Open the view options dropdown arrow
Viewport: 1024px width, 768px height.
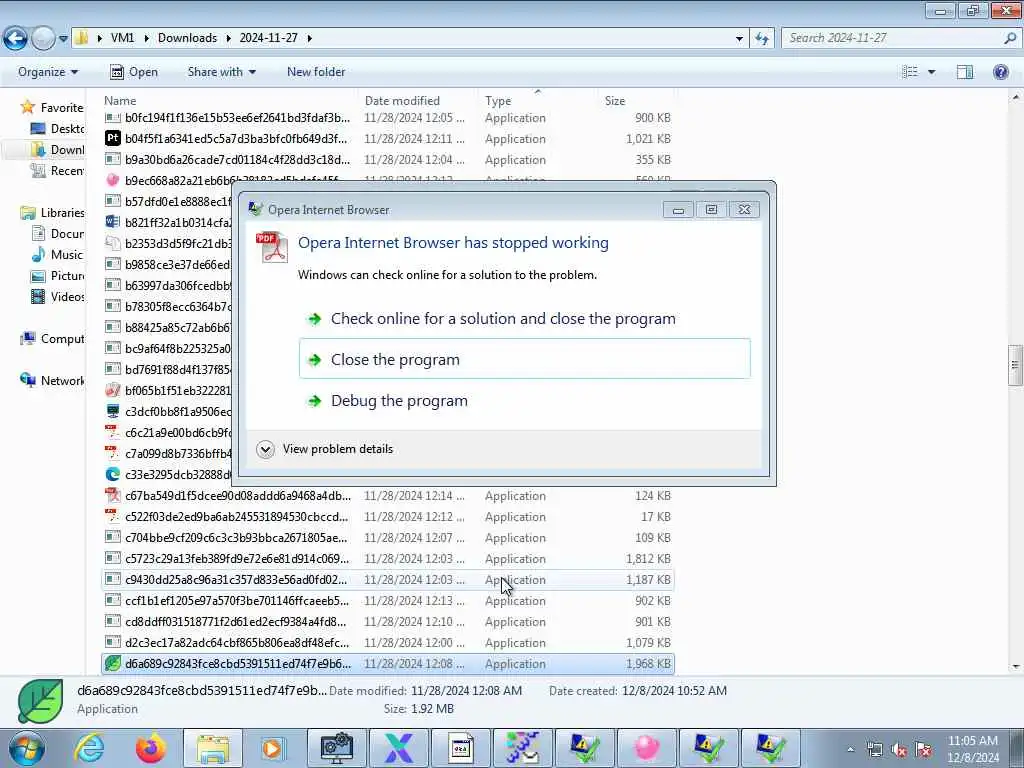pyautogui.click(x=931, y=72)
